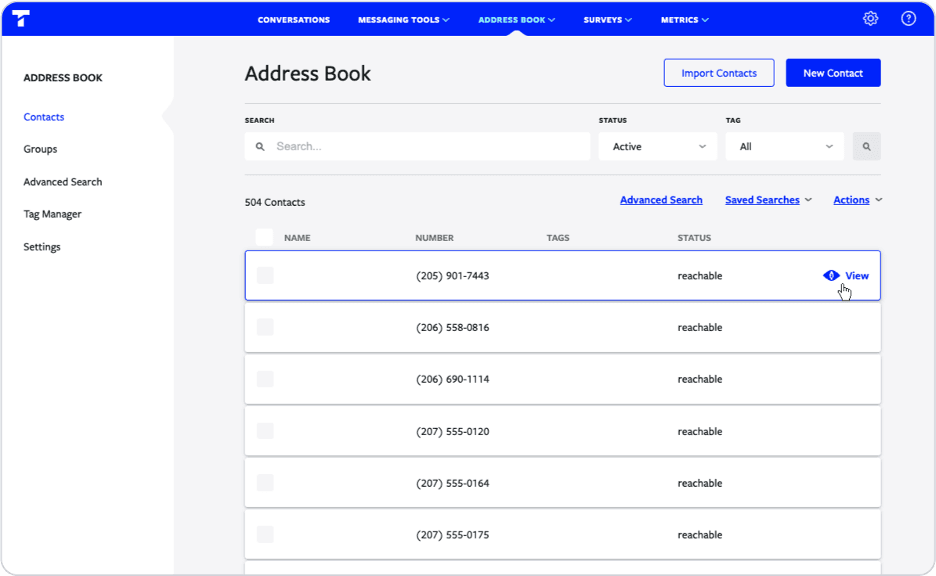Click the eye icon next to View
The height and width of the screenshot is (576, 936).
[831, 275]
